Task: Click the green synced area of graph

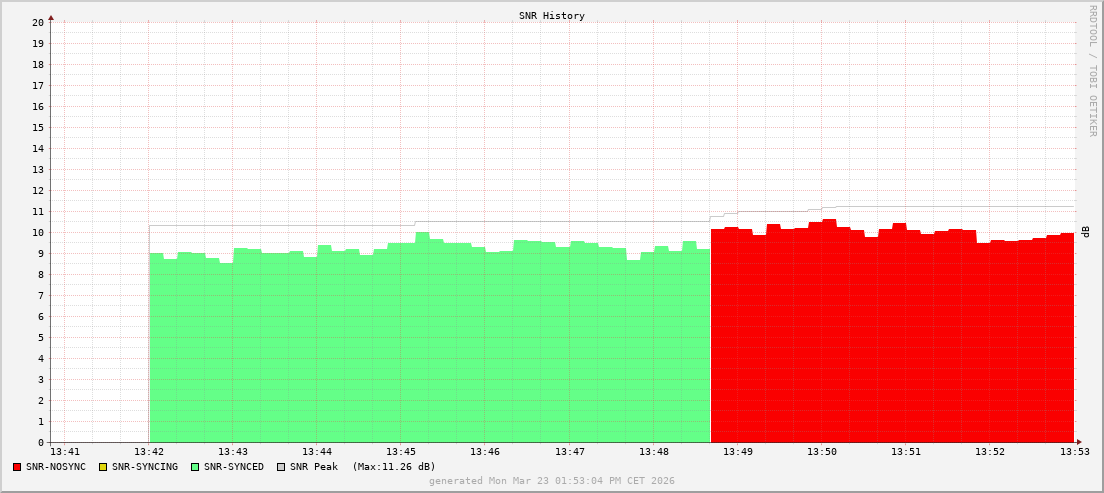Action: [x=429, y=345]
